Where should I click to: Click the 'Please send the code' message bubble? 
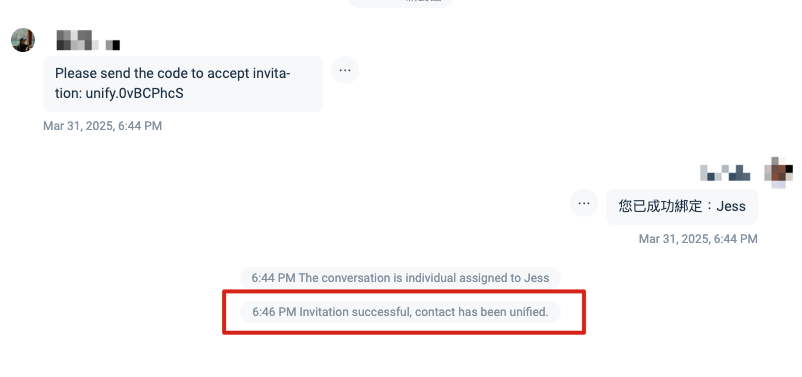[x=183, y=84]
